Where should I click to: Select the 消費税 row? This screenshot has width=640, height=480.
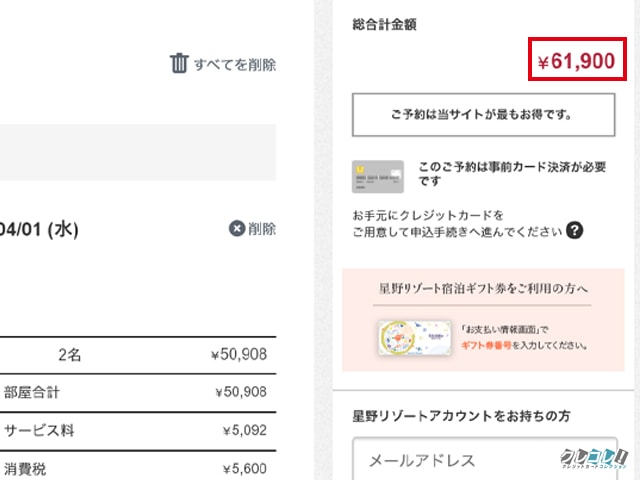pos(138,467)
